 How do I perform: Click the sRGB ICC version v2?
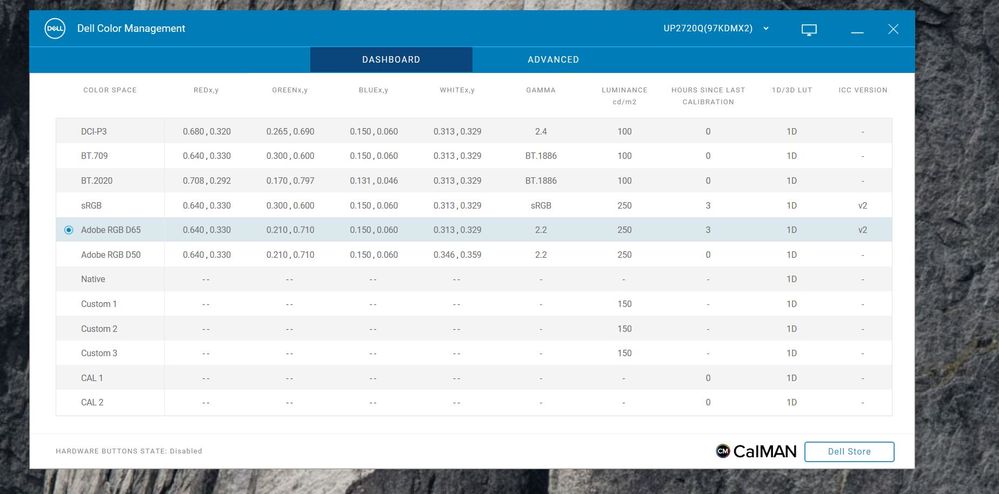pos(863,205)
